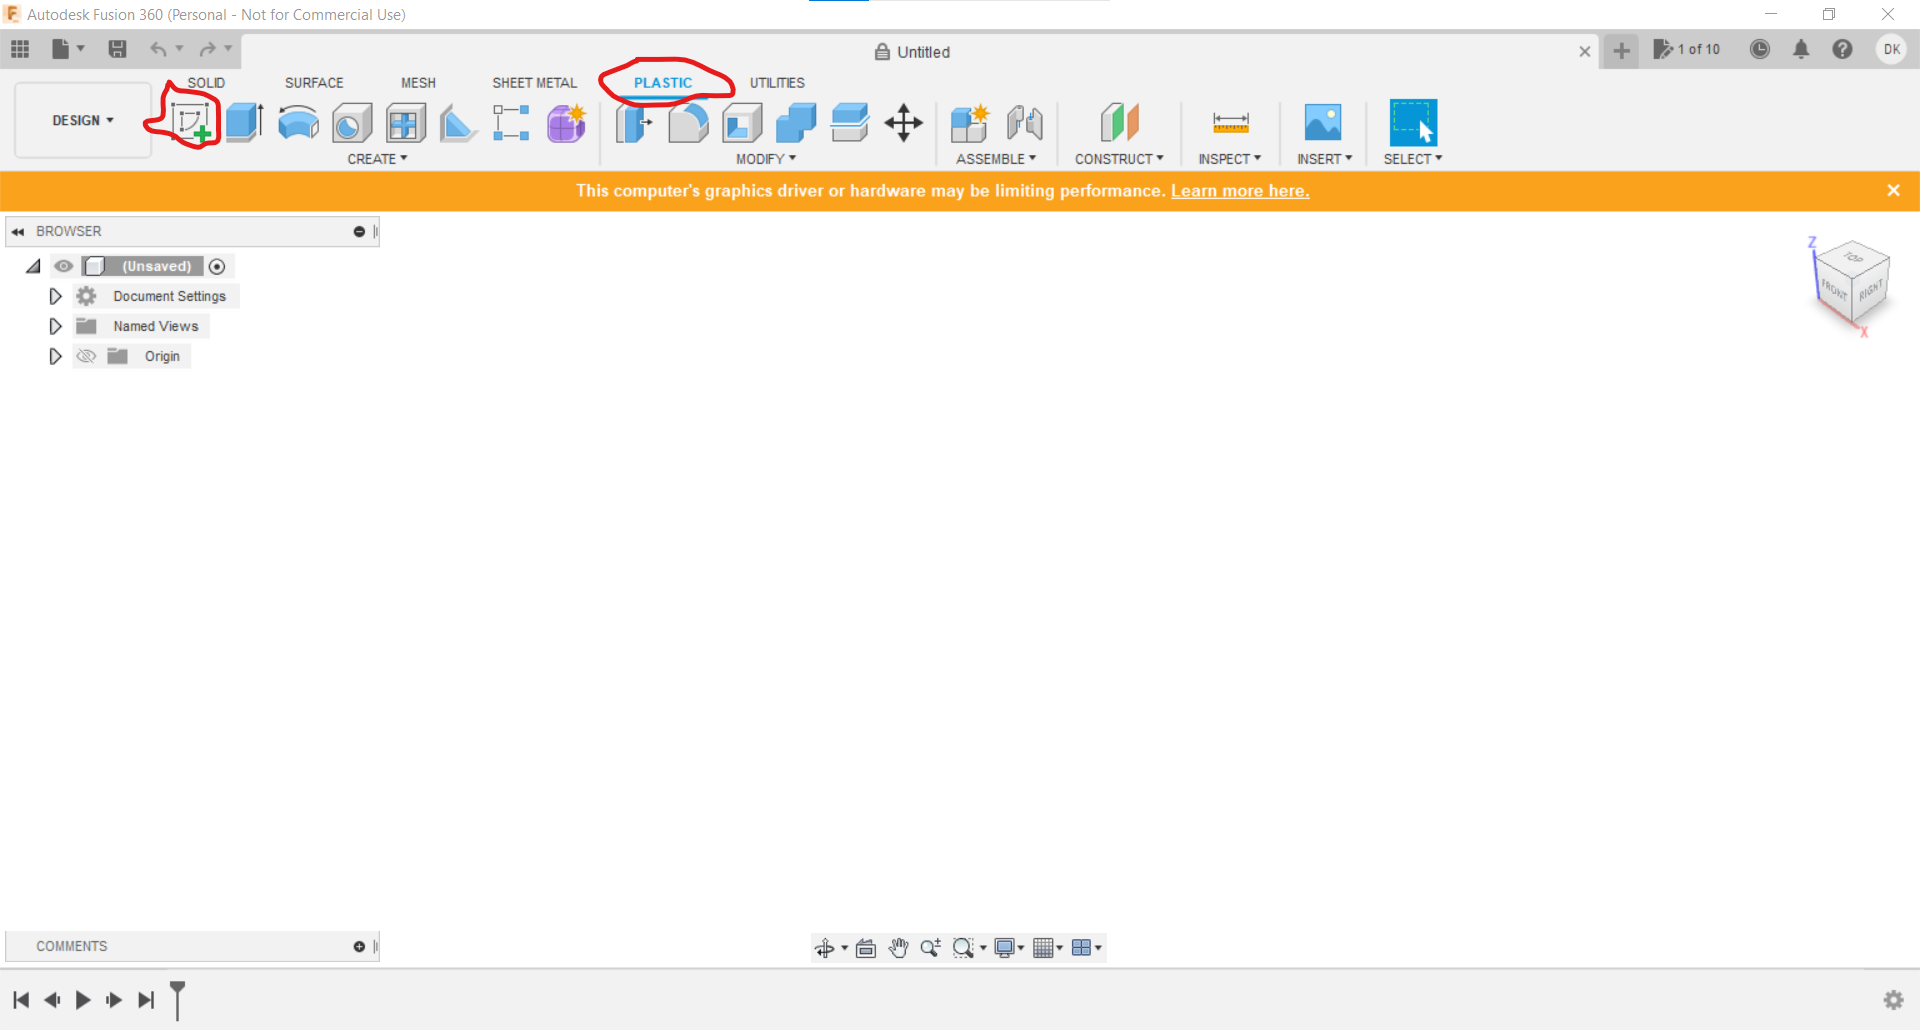This screenshot has width=1920, height=1030.
Task: Open the CONSTRUCT dropdown
Action: tap(1120, 158)
